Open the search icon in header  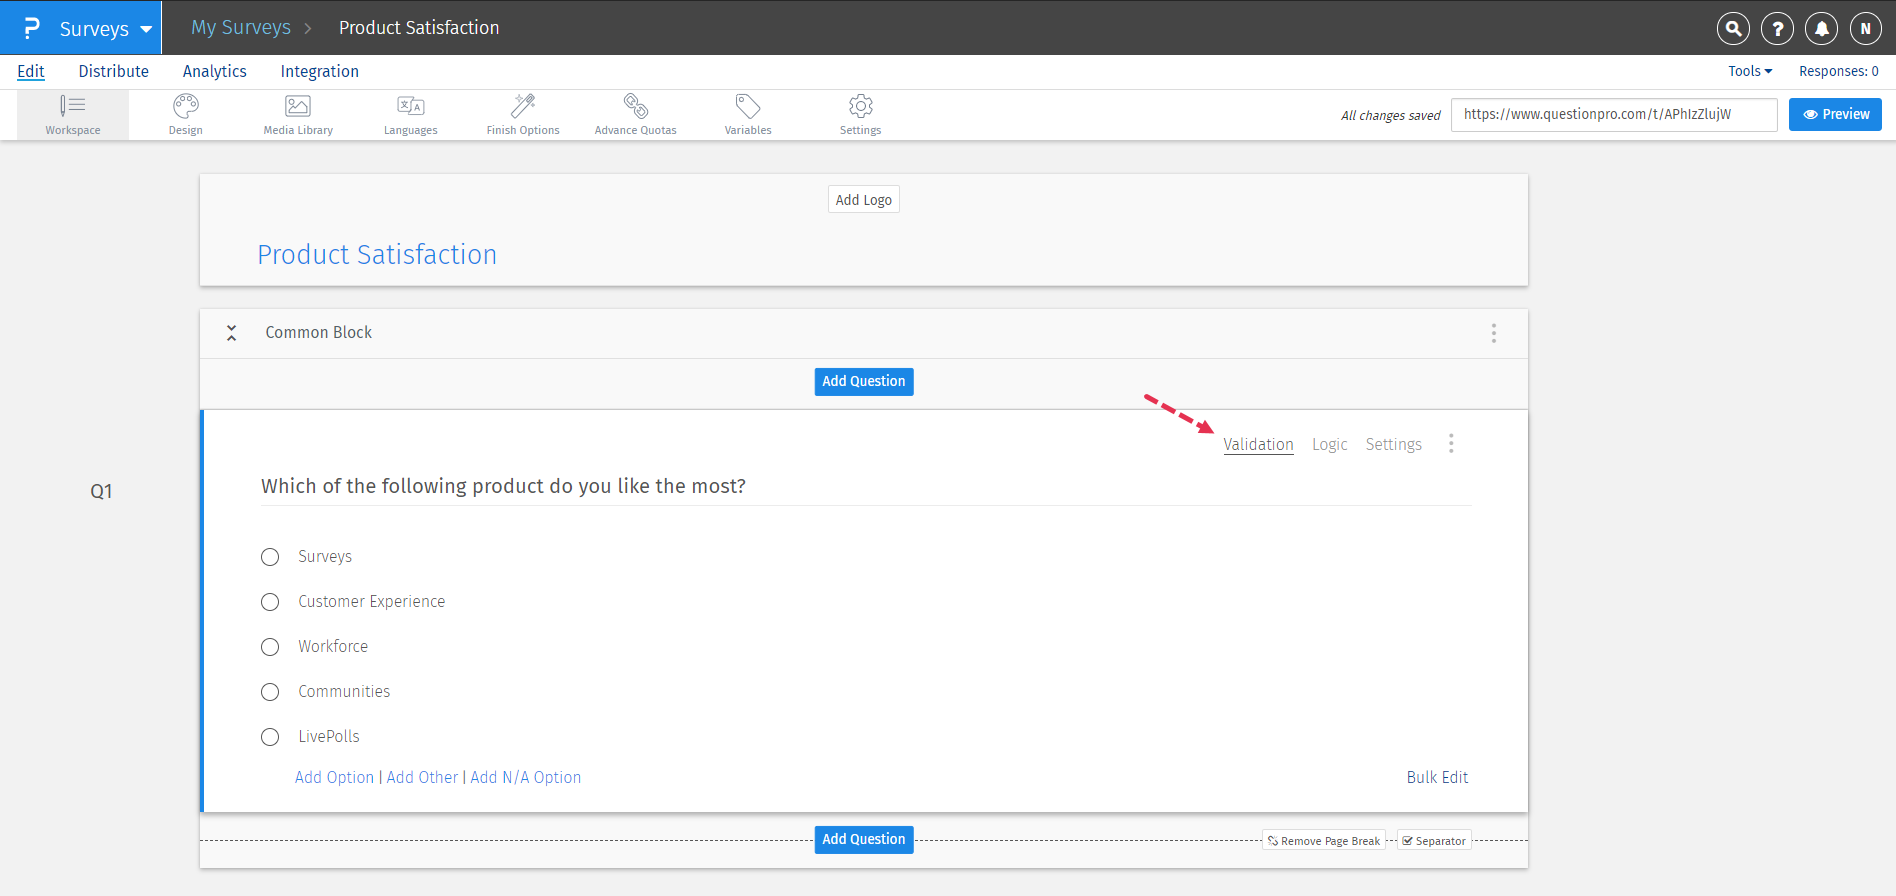click(x=1733, y=29)
